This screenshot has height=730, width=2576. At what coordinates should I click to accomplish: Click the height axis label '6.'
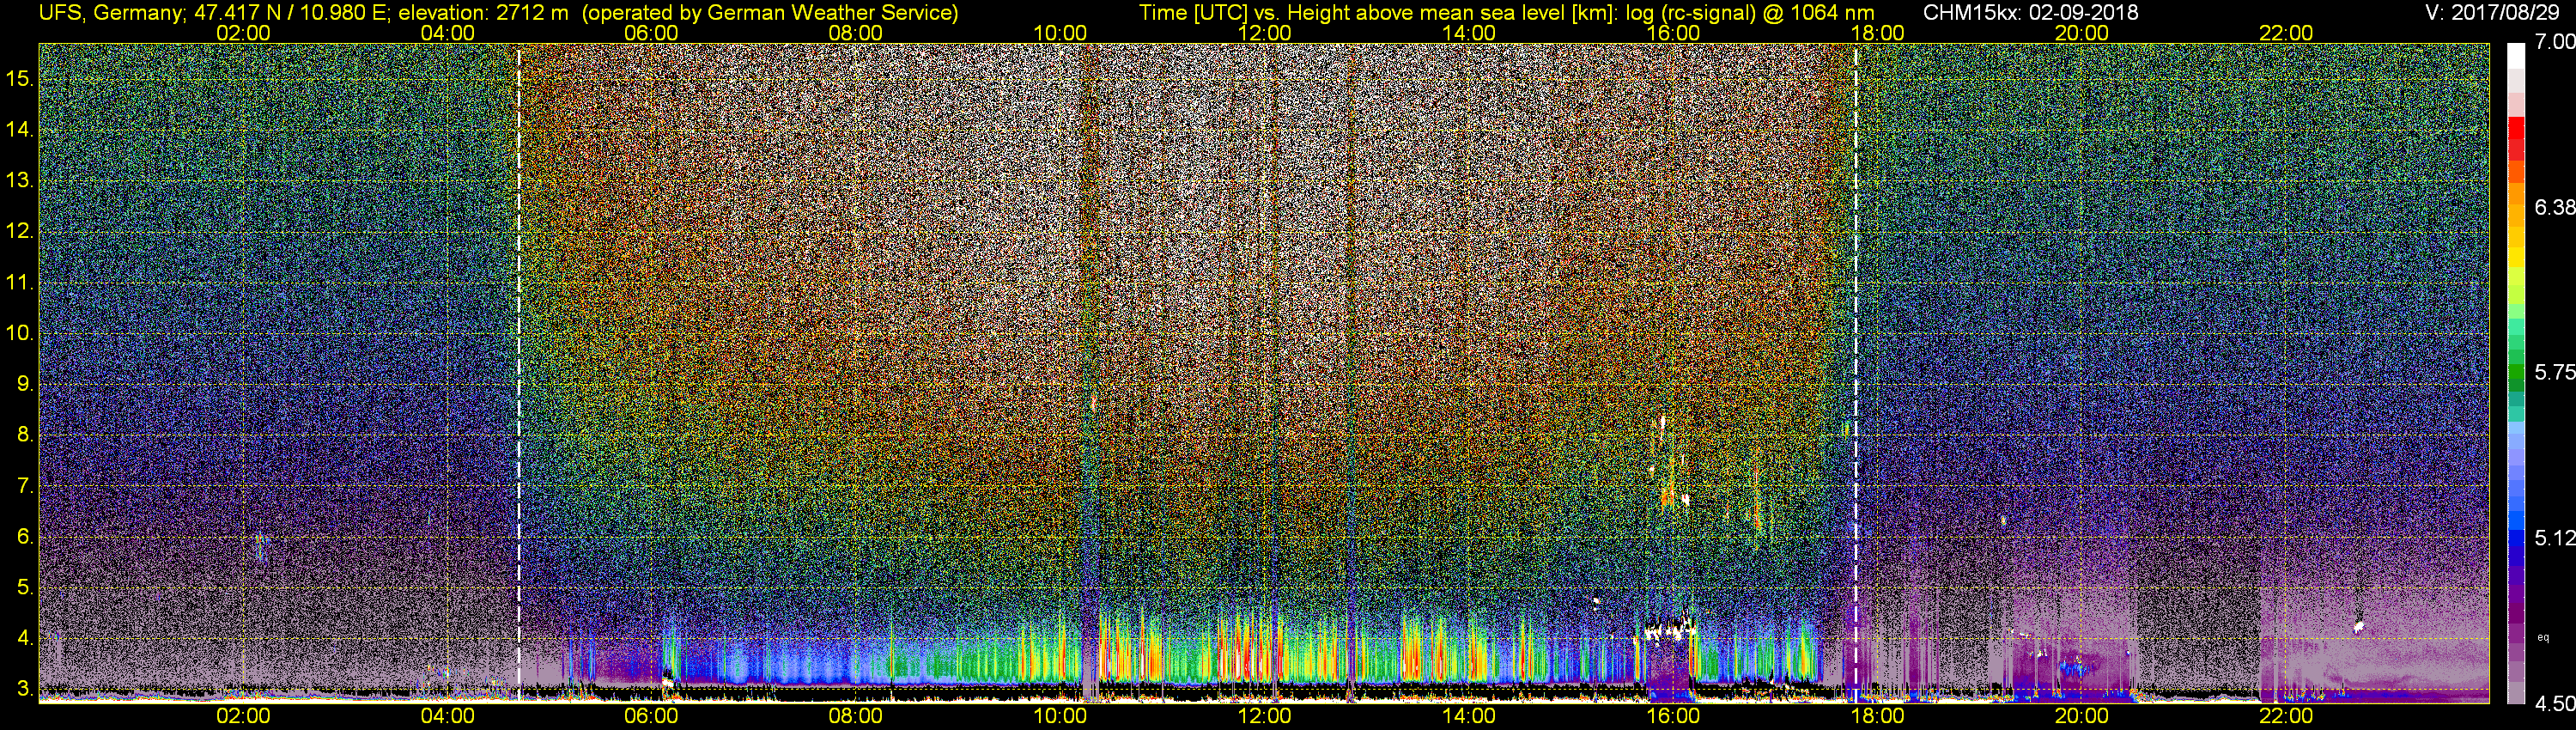coord(25,537)
